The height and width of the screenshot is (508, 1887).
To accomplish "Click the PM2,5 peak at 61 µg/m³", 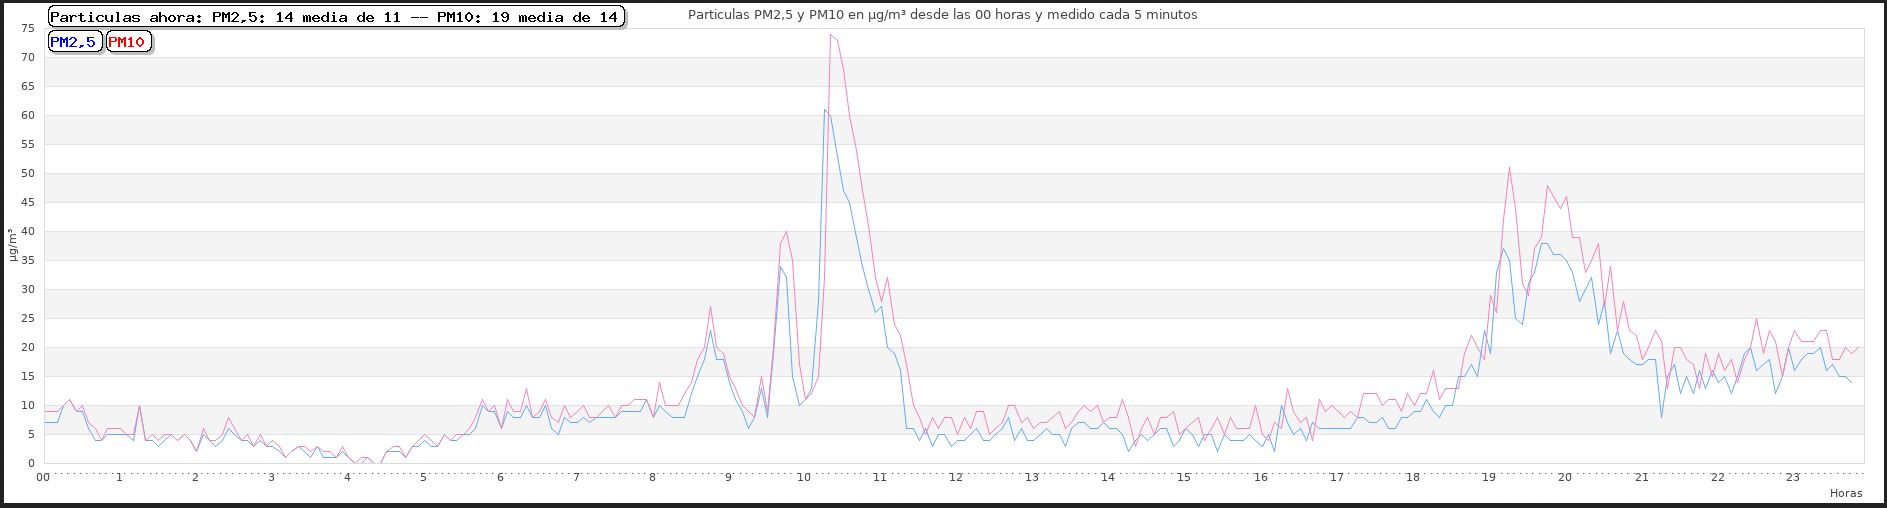I will [824, 110].
